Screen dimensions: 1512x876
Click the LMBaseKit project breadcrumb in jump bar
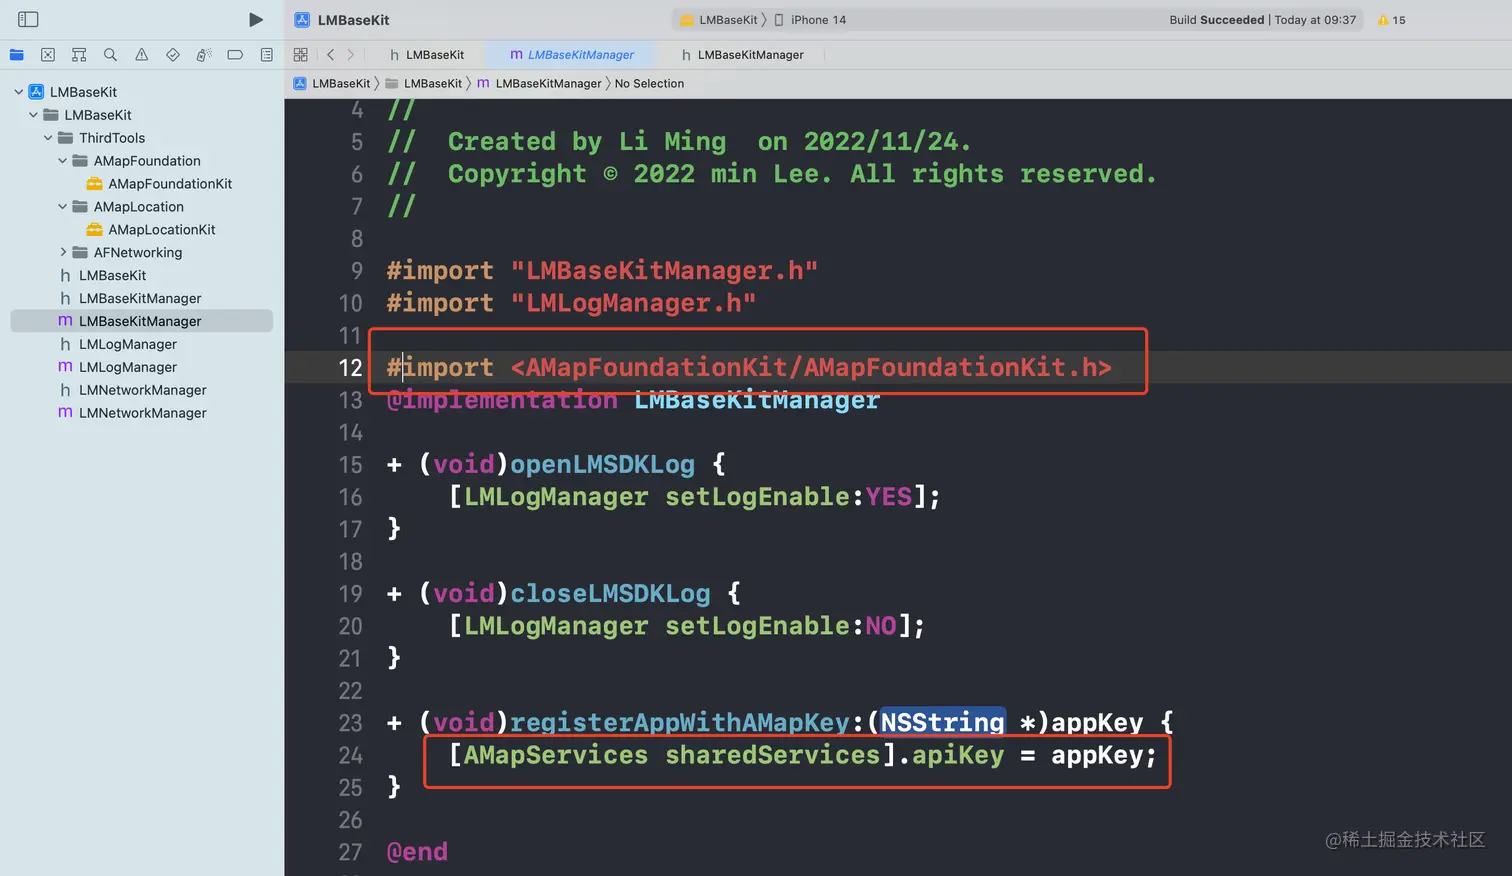coord(332,83)
